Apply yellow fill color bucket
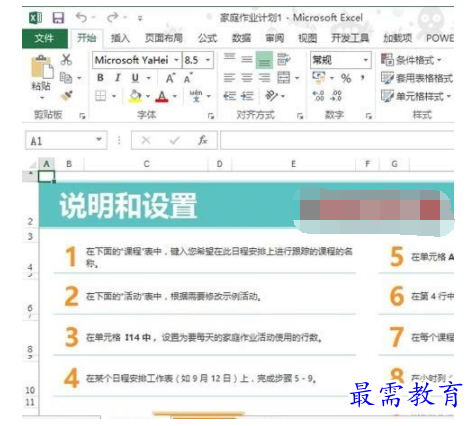471x426 pixels. [135, 96]
